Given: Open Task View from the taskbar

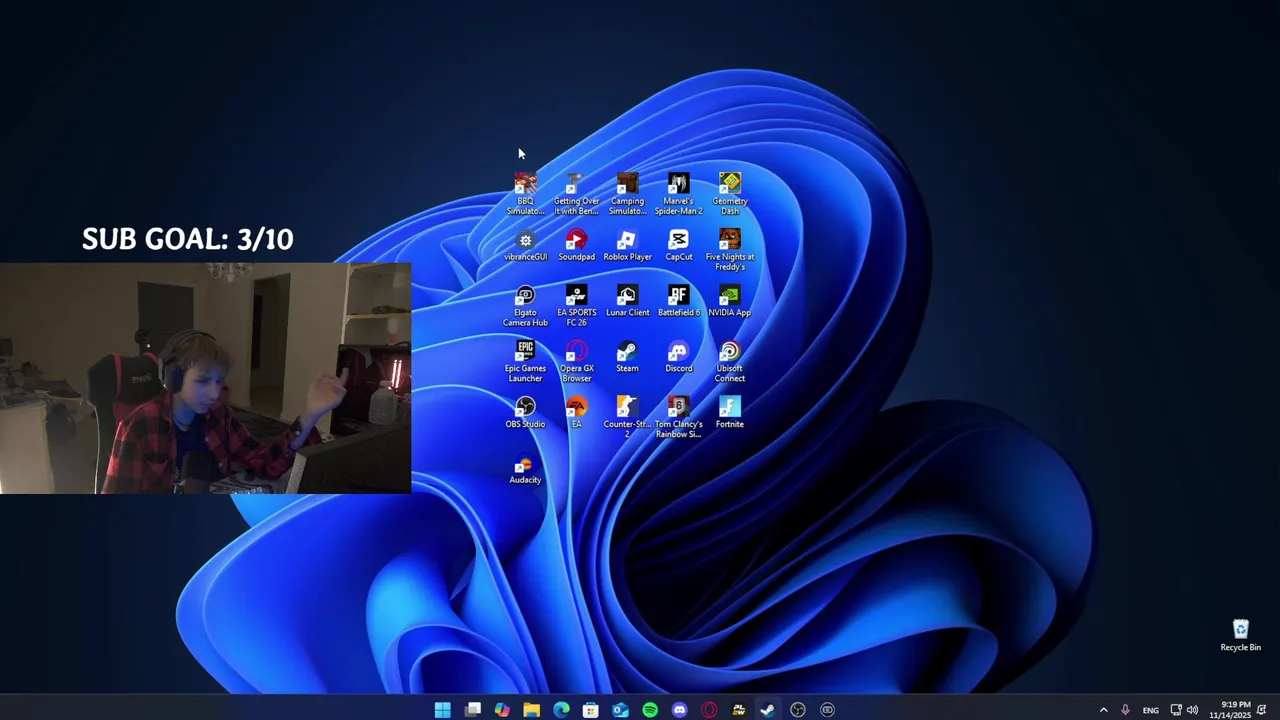Looking at the screenshot, I should [472, 710].
